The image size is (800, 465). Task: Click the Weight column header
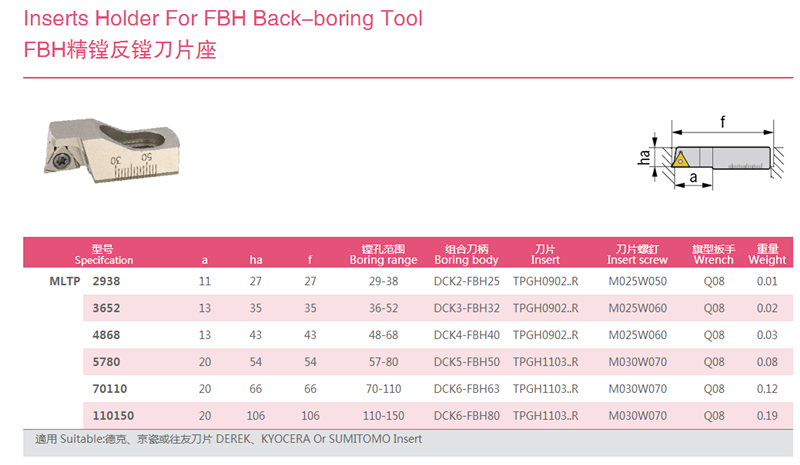point(767,254)
